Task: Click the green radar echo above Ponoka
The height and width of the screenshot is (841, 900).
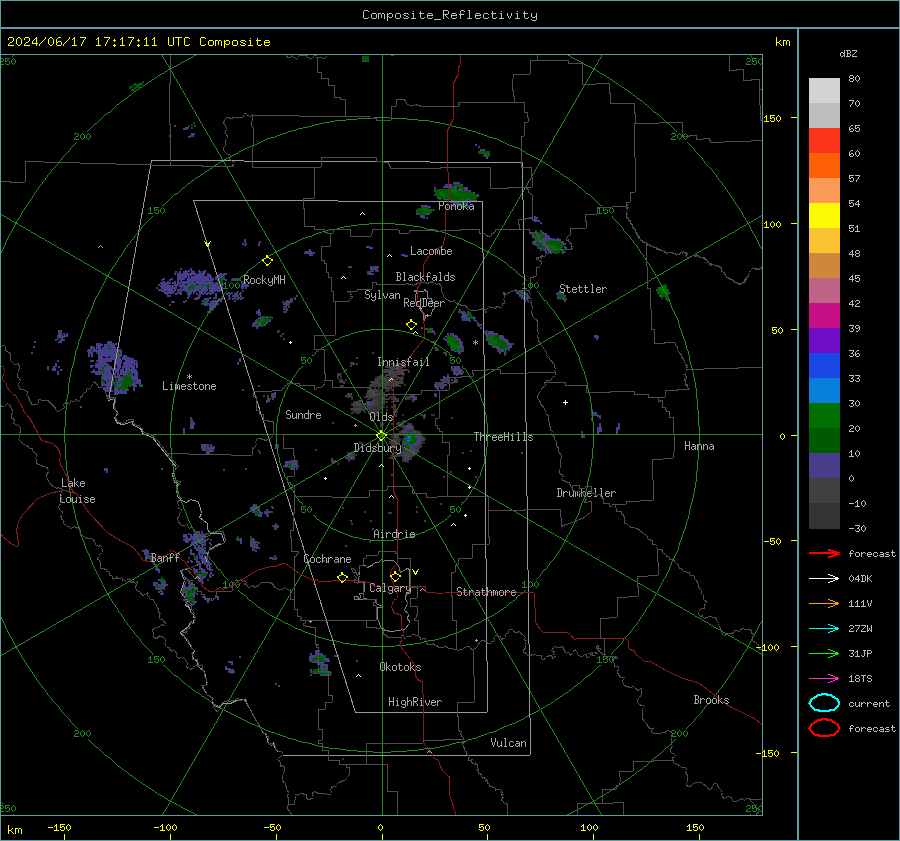Action: coord(456,192)
